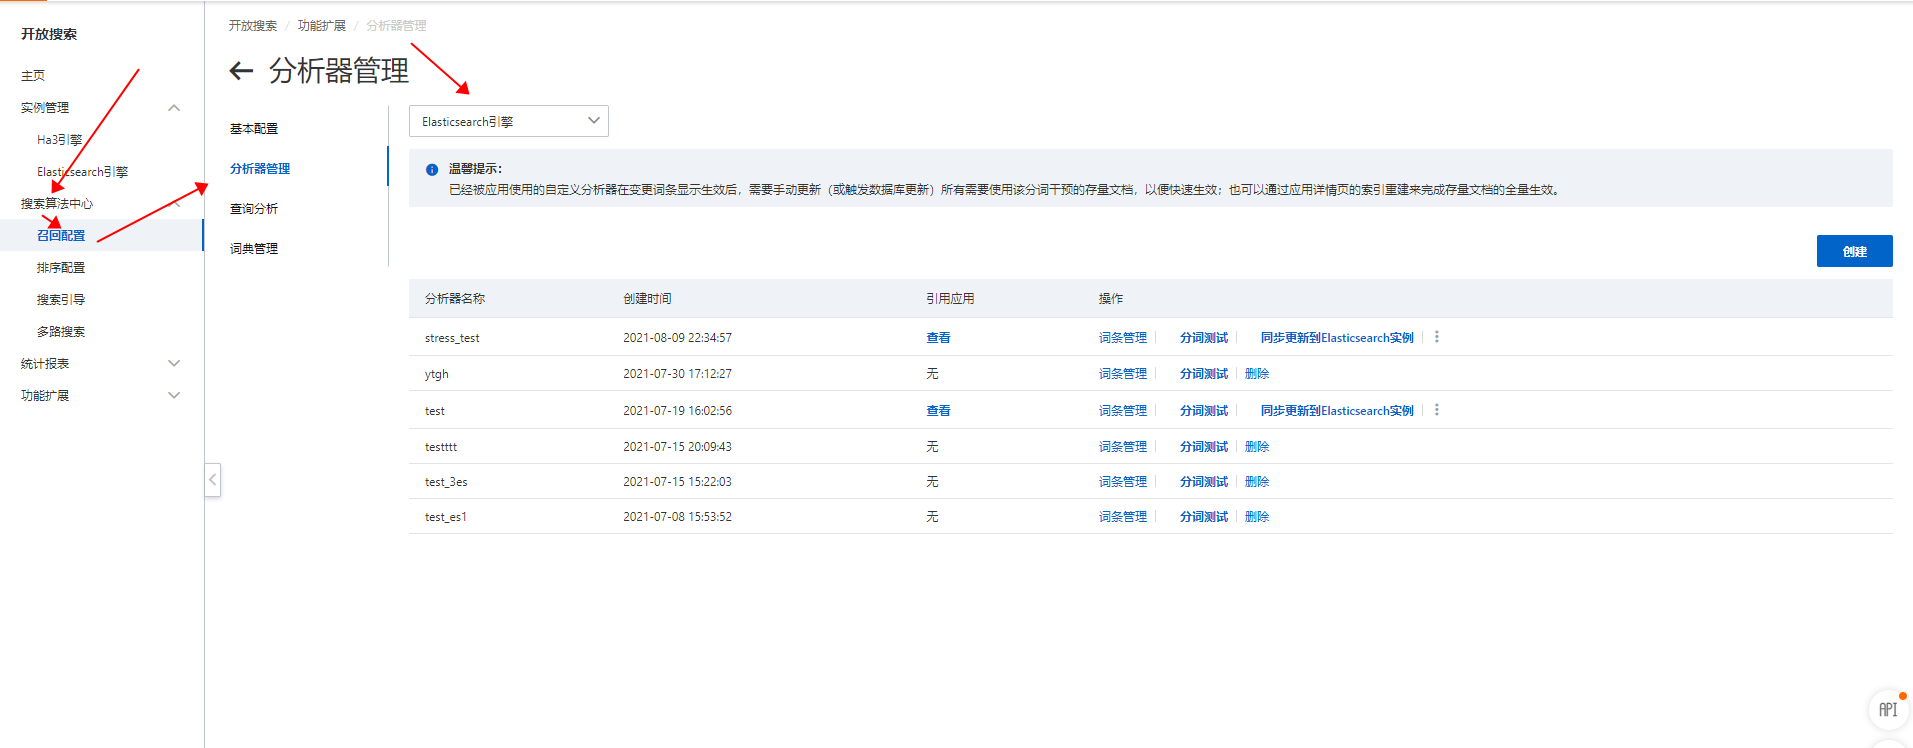Open 词条管理 for testttt
Image resolution: width=1913 pixels, height=748 pixels.
(1123, 447)
